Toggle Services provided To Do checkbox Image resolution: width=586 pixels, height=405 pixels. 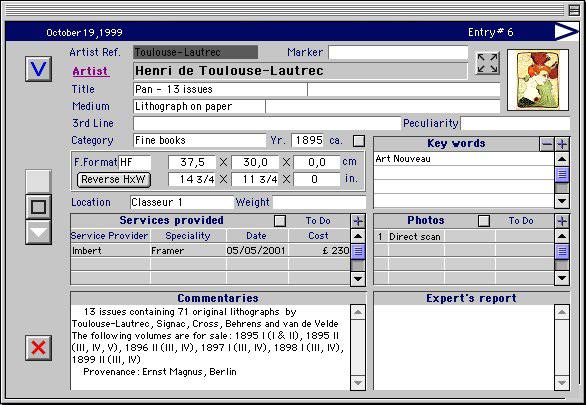280,221
